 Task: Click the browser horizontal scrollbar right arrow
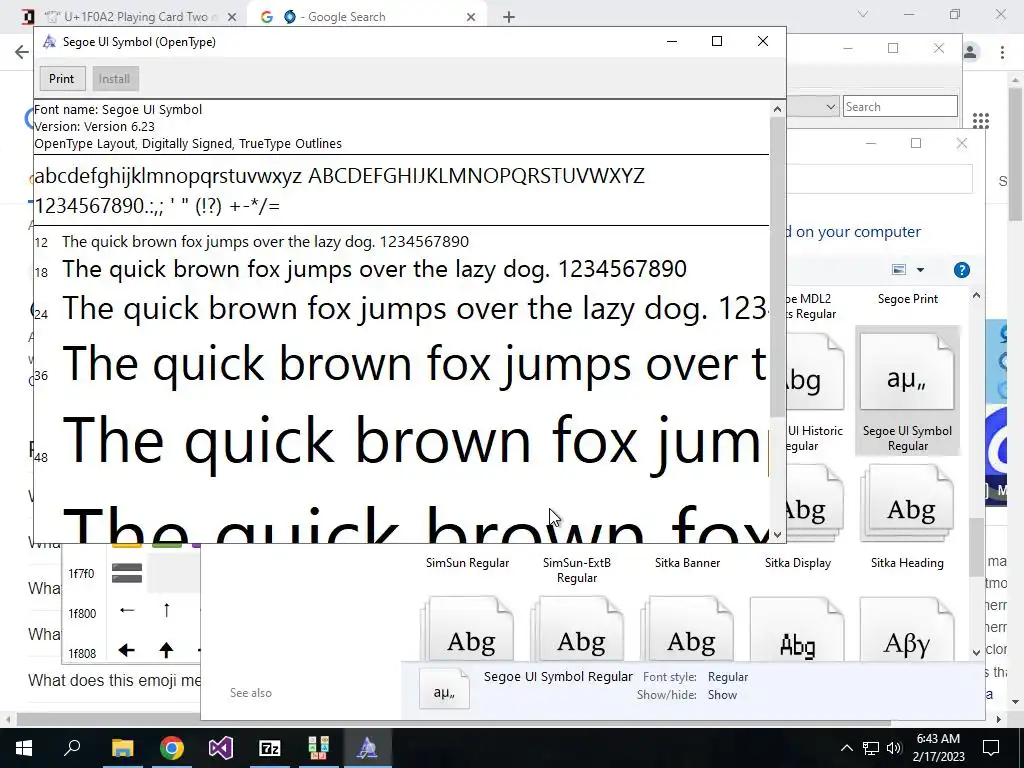point(999,719)
